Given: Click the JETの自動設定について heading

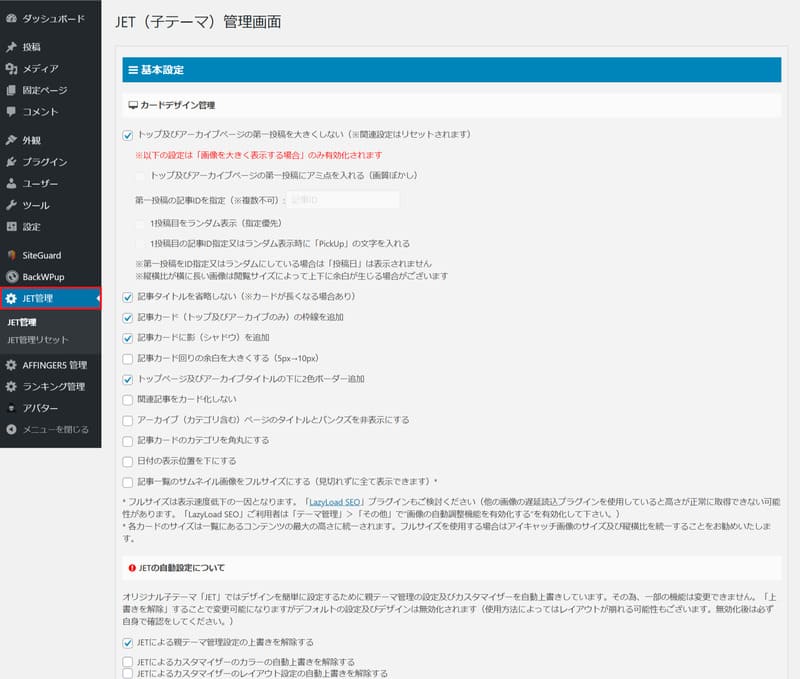Looking at the screenshot, I should click(452, 568).
